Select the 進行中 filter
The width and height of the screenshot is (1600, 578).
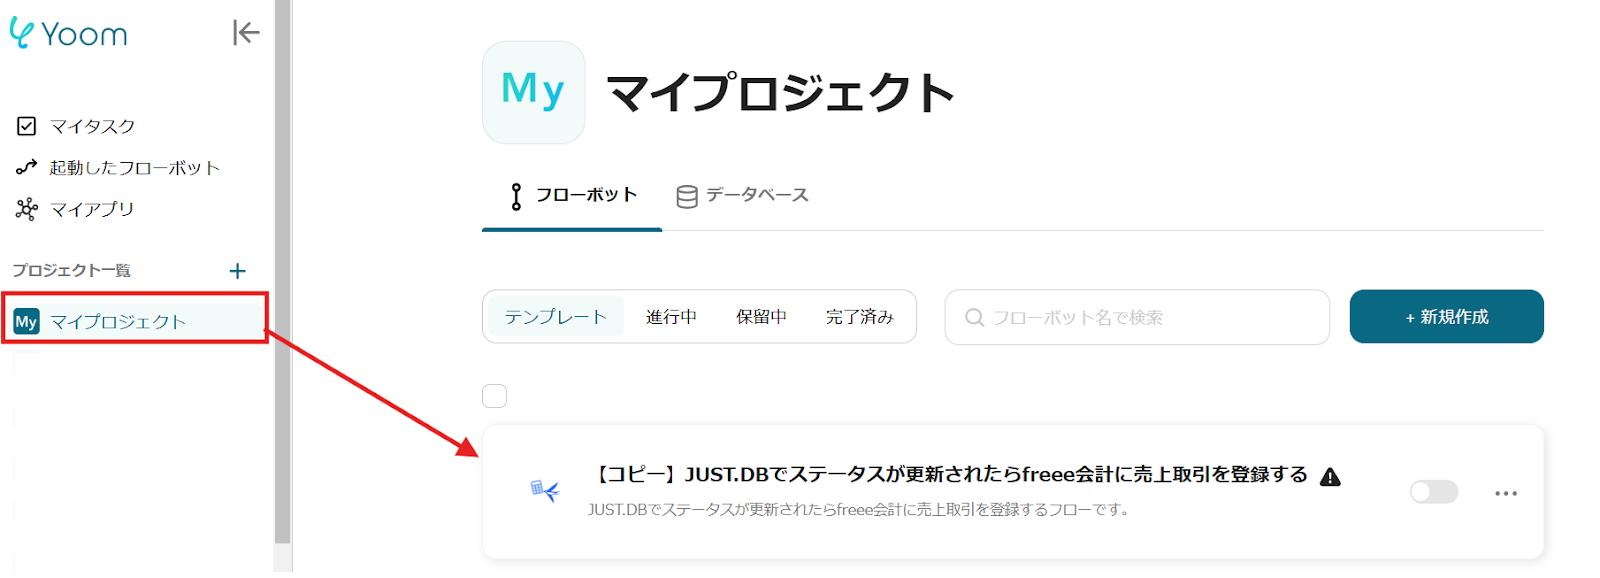coord(671,317)
